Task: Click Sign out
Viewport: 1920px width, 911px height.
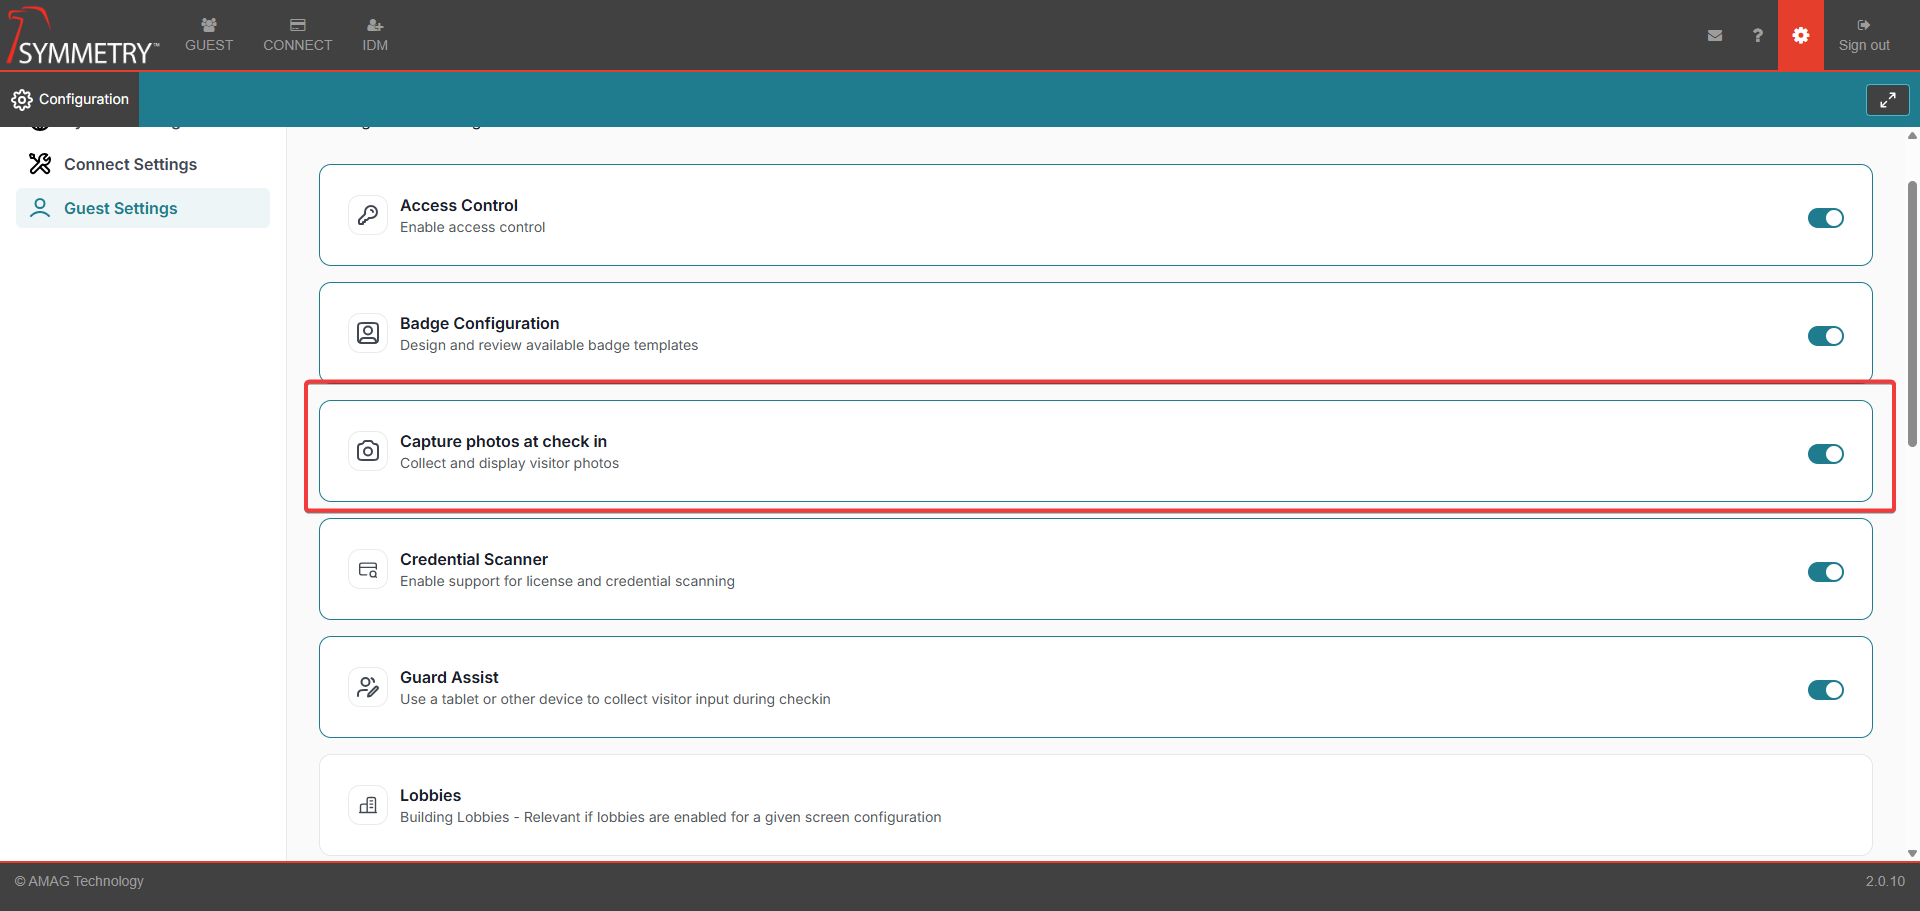Action: [x=1864, y=35]
